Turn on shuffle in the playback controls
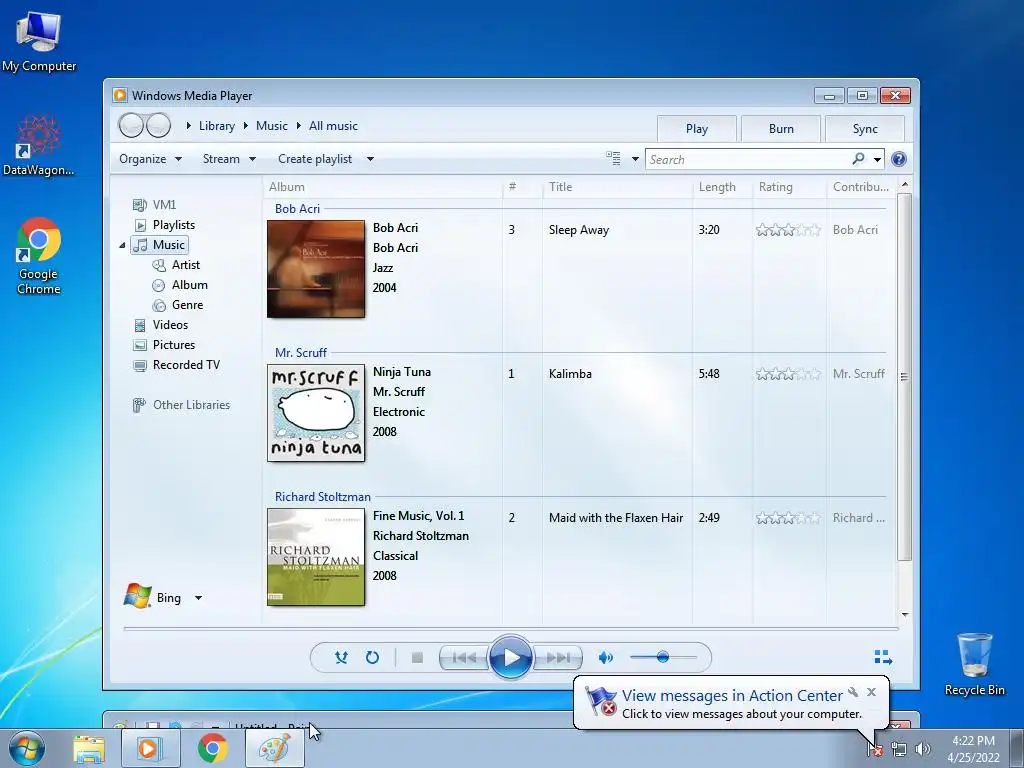The image size is (1024, 768). pyautogui.click(x=341, y=657)
